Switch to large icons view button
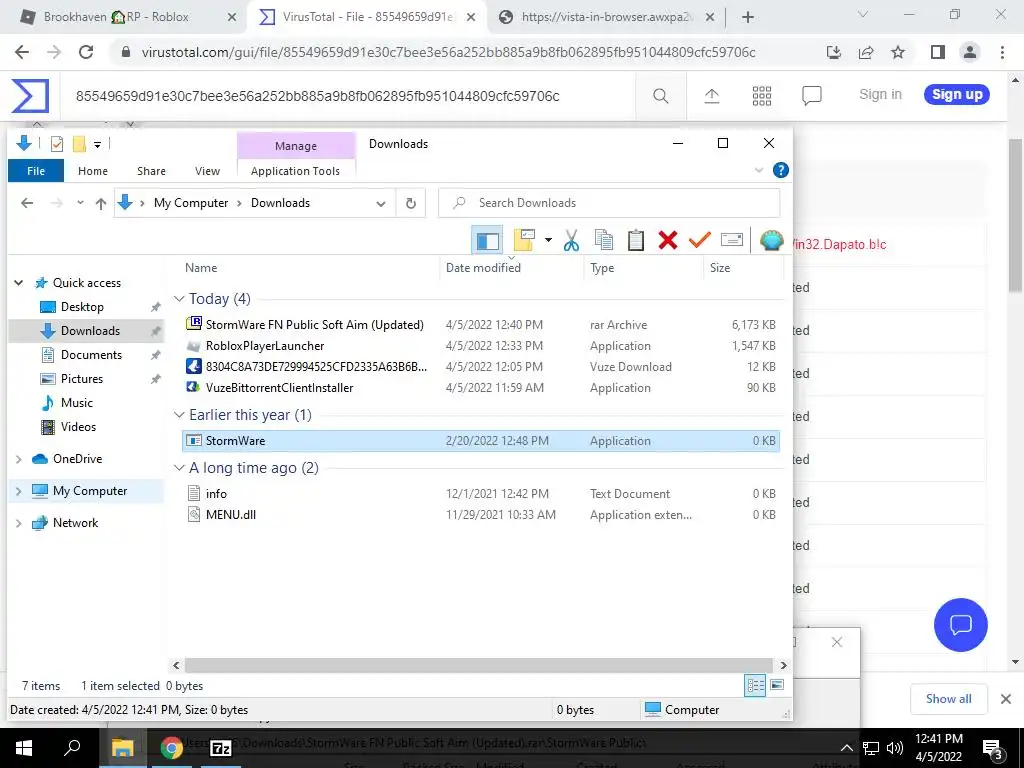 [777, 685]
